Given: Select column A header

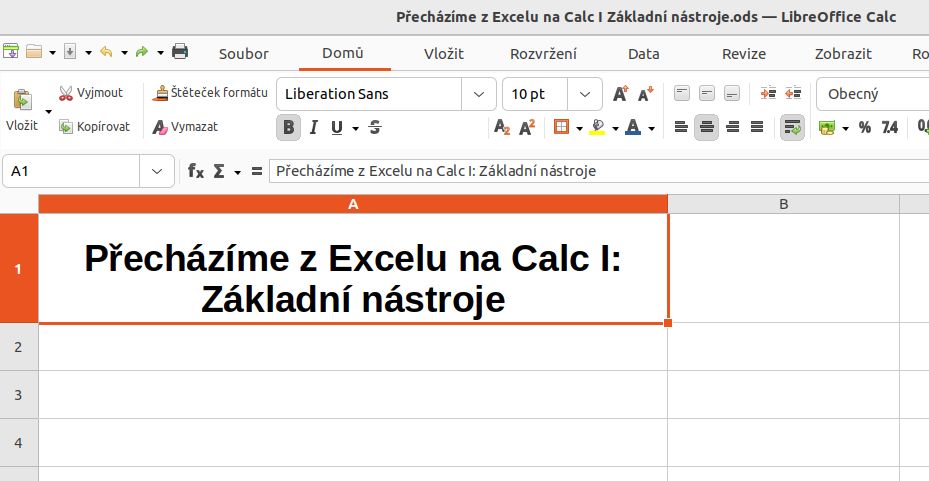Looking at the screenshot, I should coord(353,204).
